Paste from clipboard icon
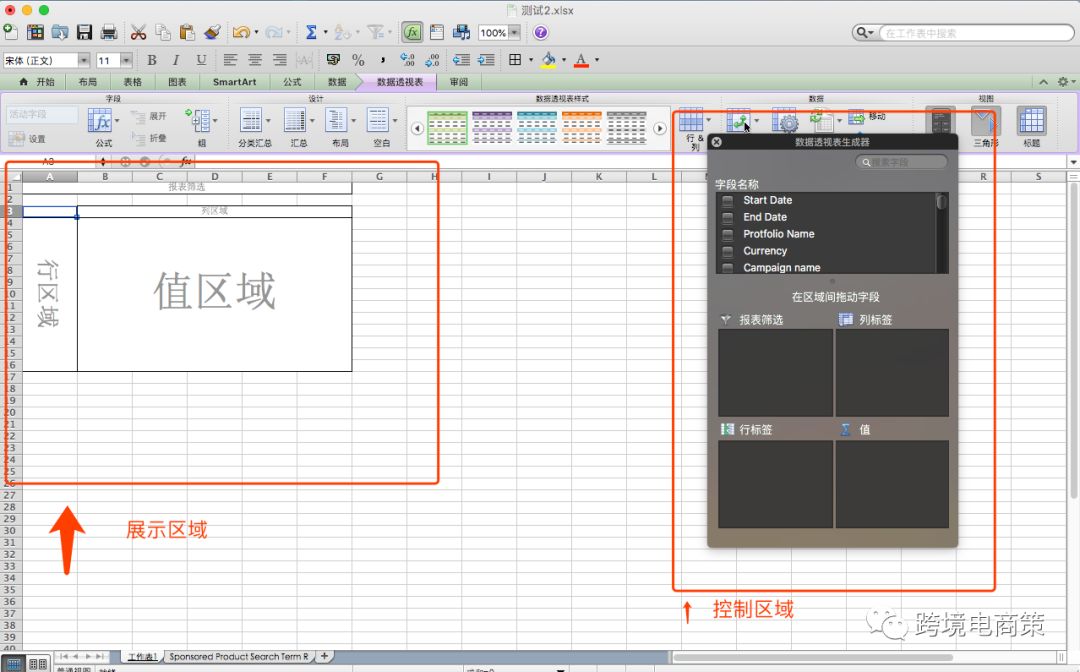The width and height of the screenshot is (1080, 672). 187,32
